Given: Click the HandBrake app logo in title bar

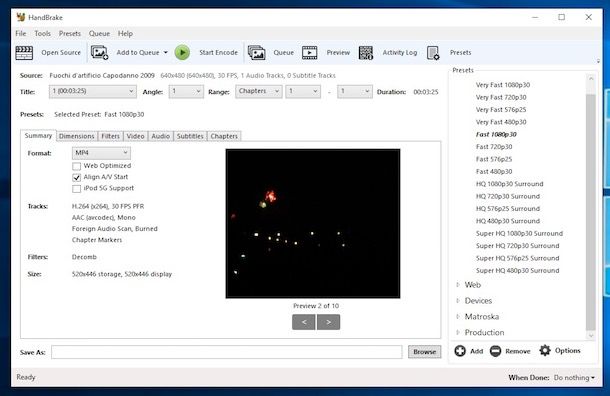Looking at the screenshot, I should tap(21, 17).
